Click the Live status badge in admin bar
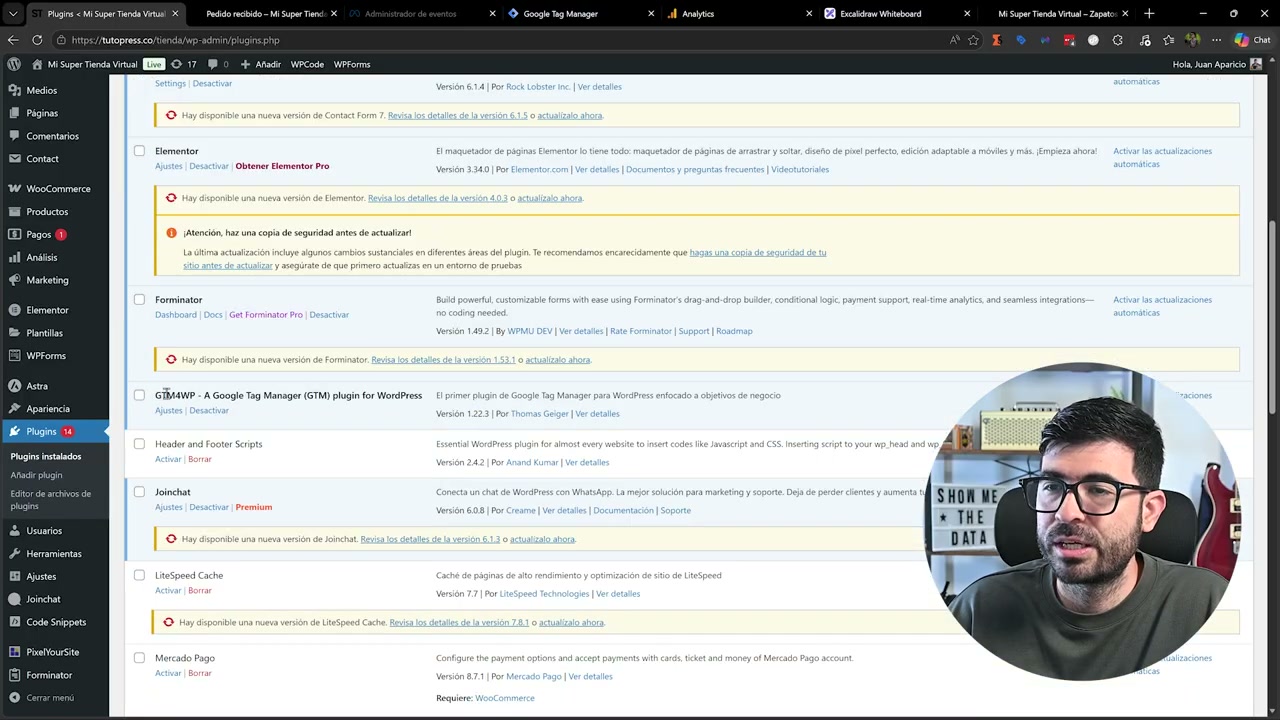 [153, 64]
